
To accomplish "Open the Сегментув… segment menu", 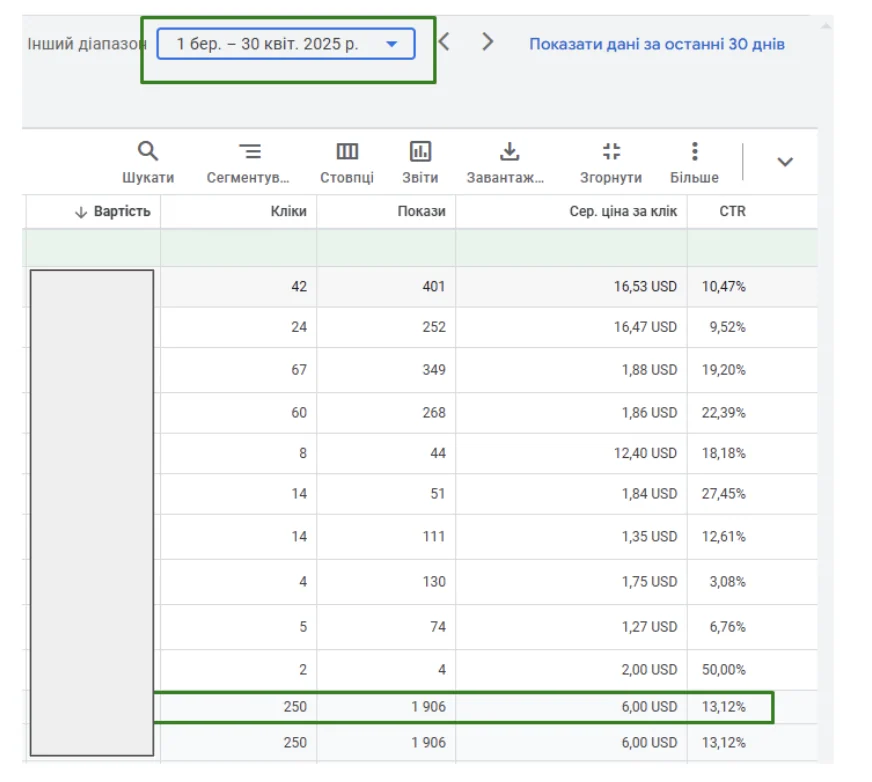I will (x=249, y=162).
